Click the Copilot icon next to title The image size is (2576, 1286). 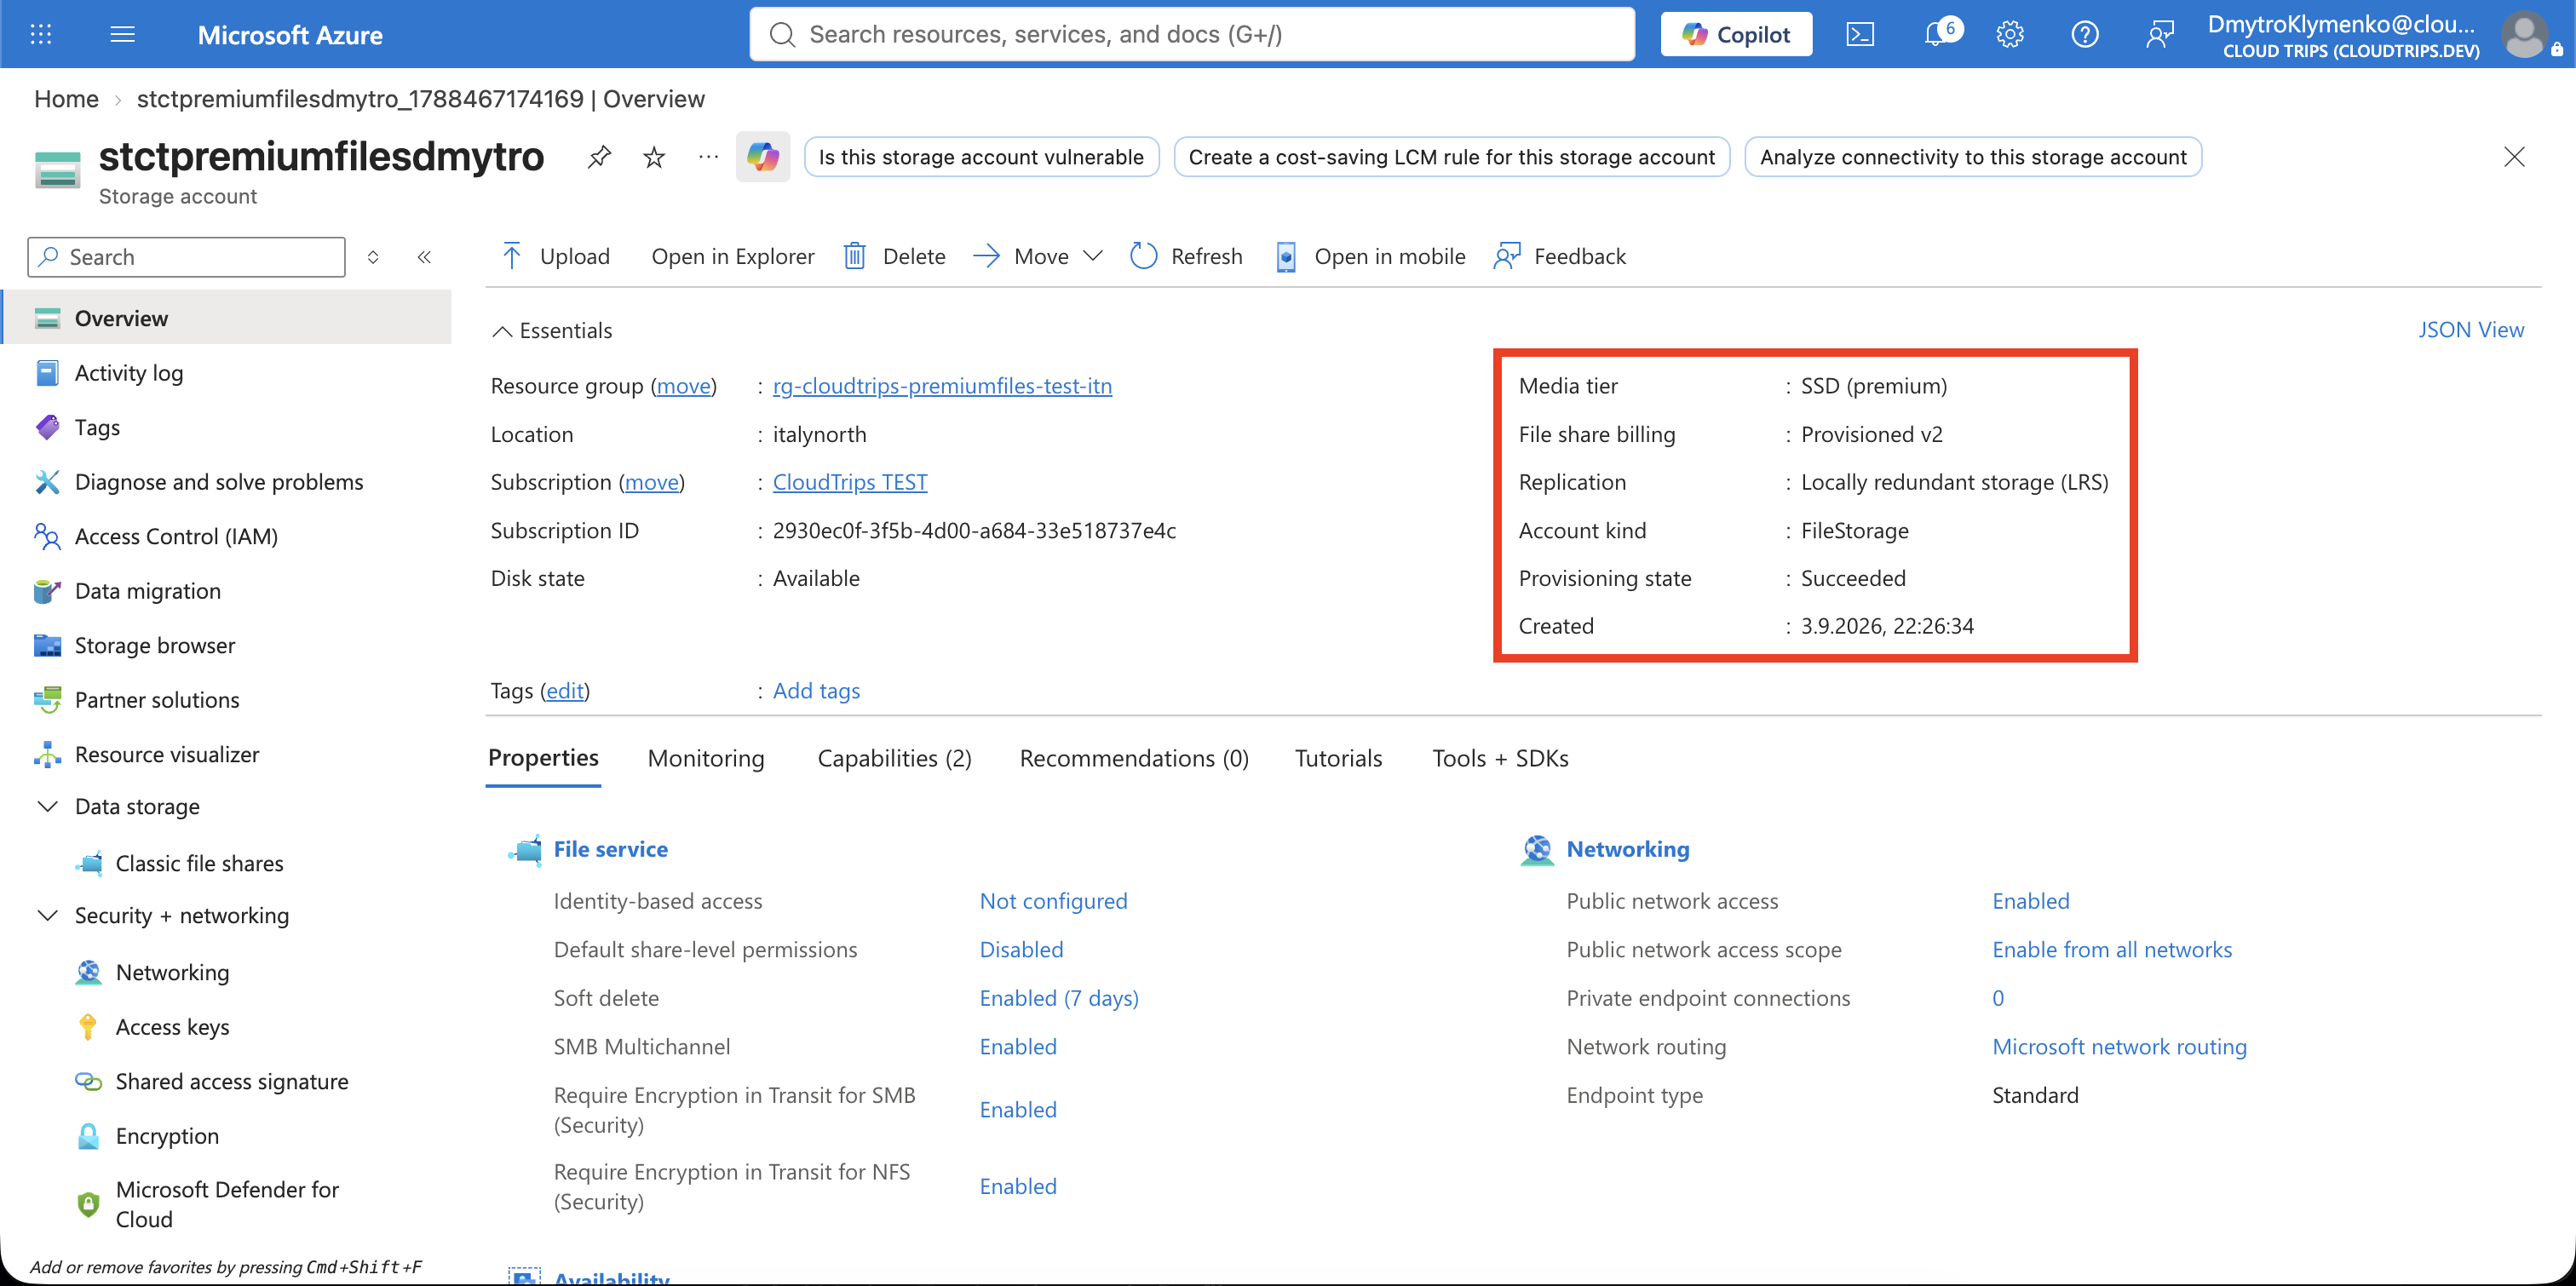[x=763, y=157]
